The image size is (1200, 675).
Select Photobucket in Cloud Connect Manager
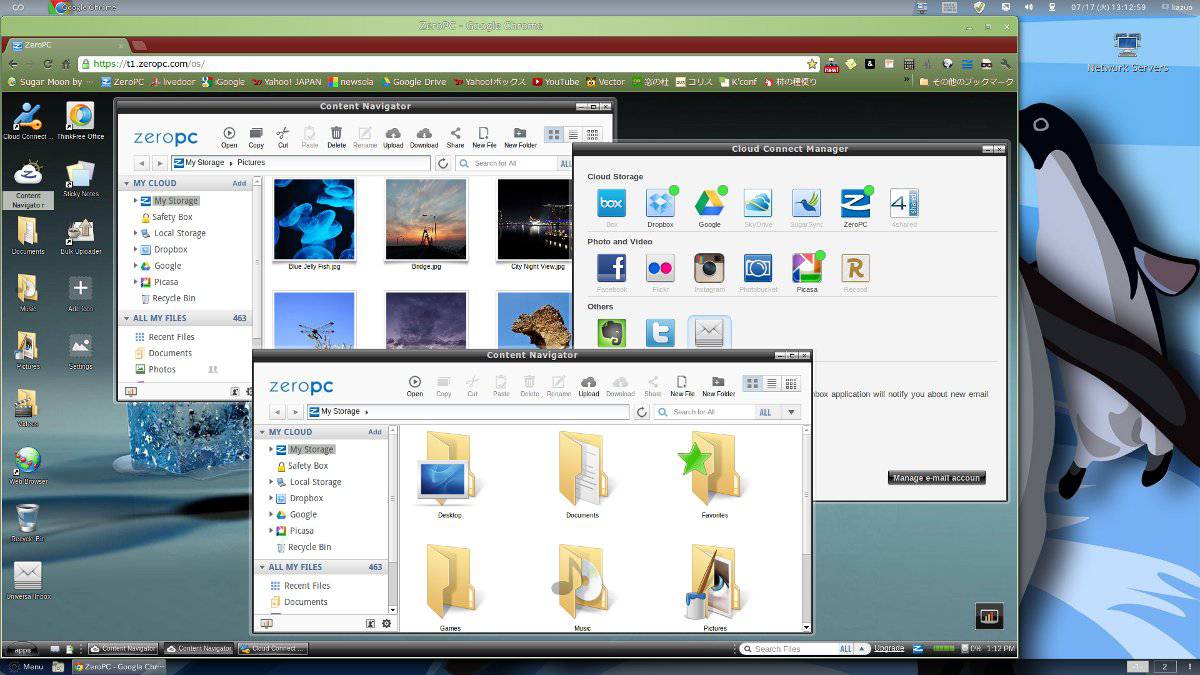click(x=758, y=273)
